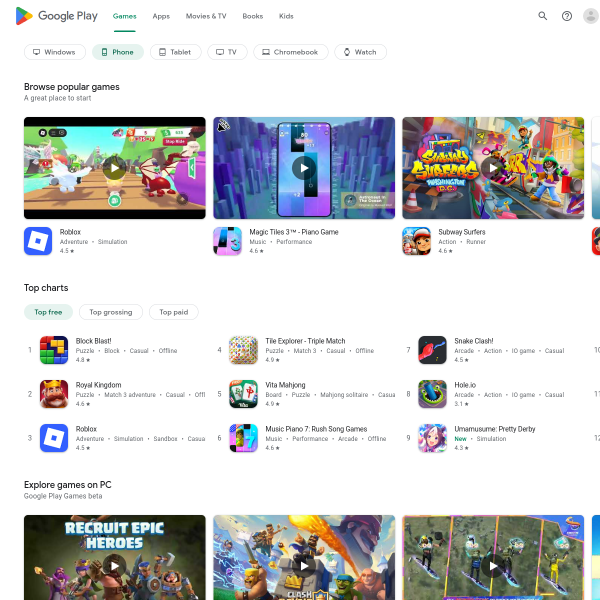
Task: Open Music Piano 7: Rush Song Games
Action: tap(316, 429)
